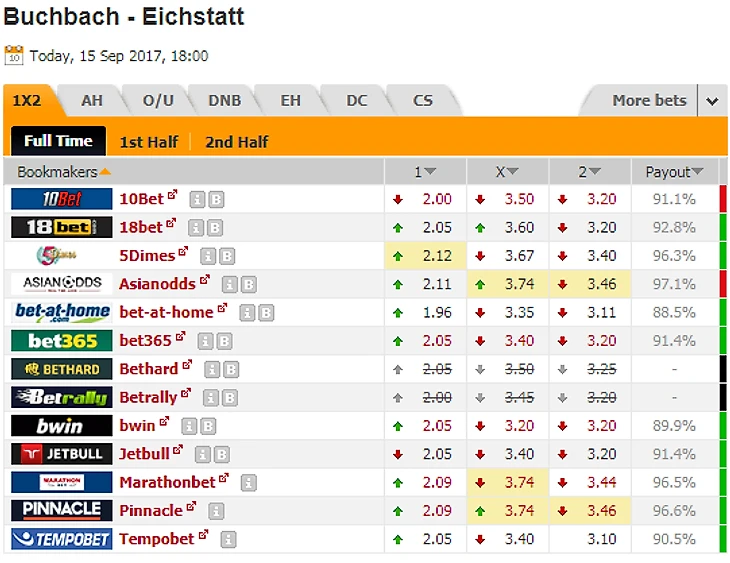Switch to the O/U tab

pyautogui.click(x=158, y=101)
